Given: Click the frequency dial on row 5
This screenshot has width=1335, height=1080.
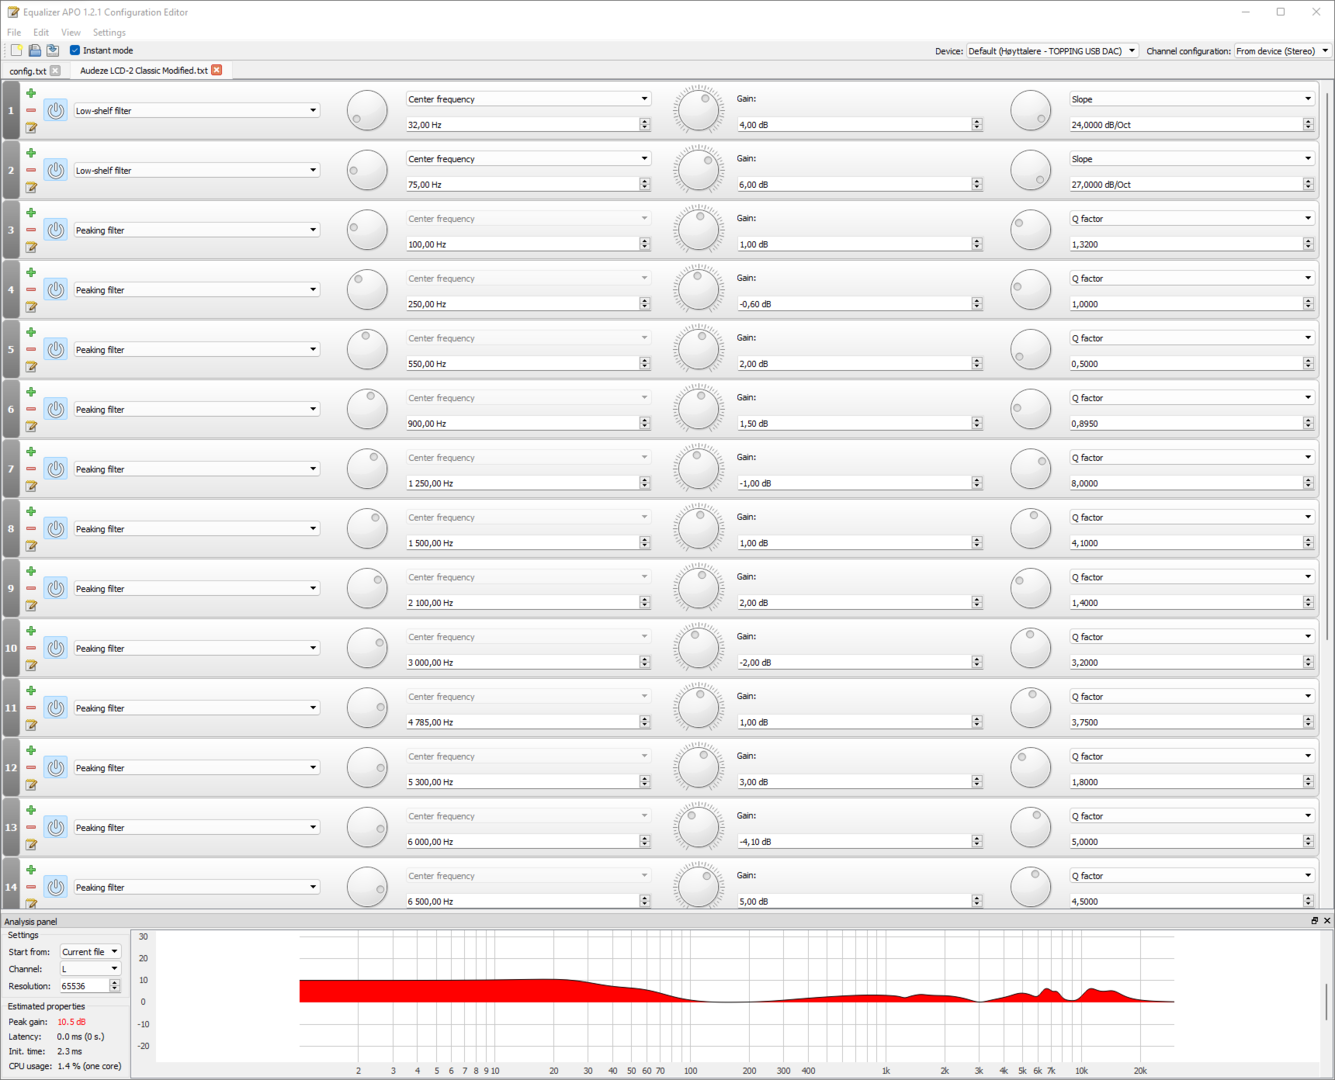Looking at the screenshot, I should pyautogui.click(x=367, y=350).
